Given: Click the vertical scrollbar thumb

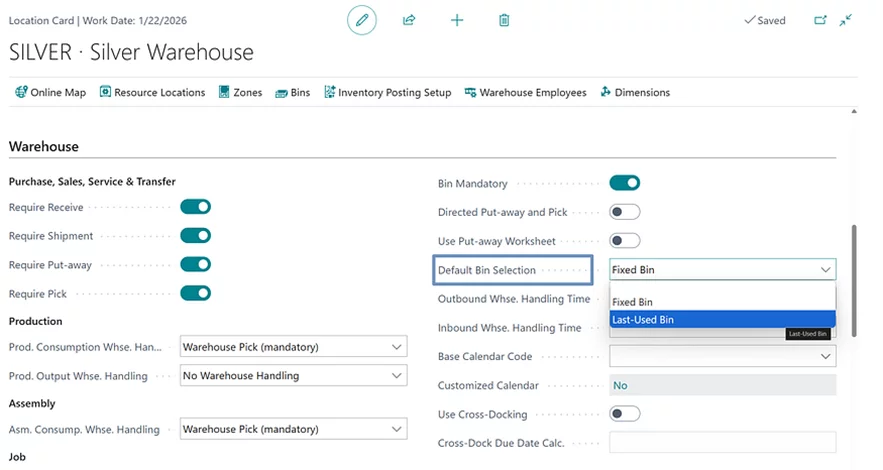Looking at the screenshot, I should [854, 281].
